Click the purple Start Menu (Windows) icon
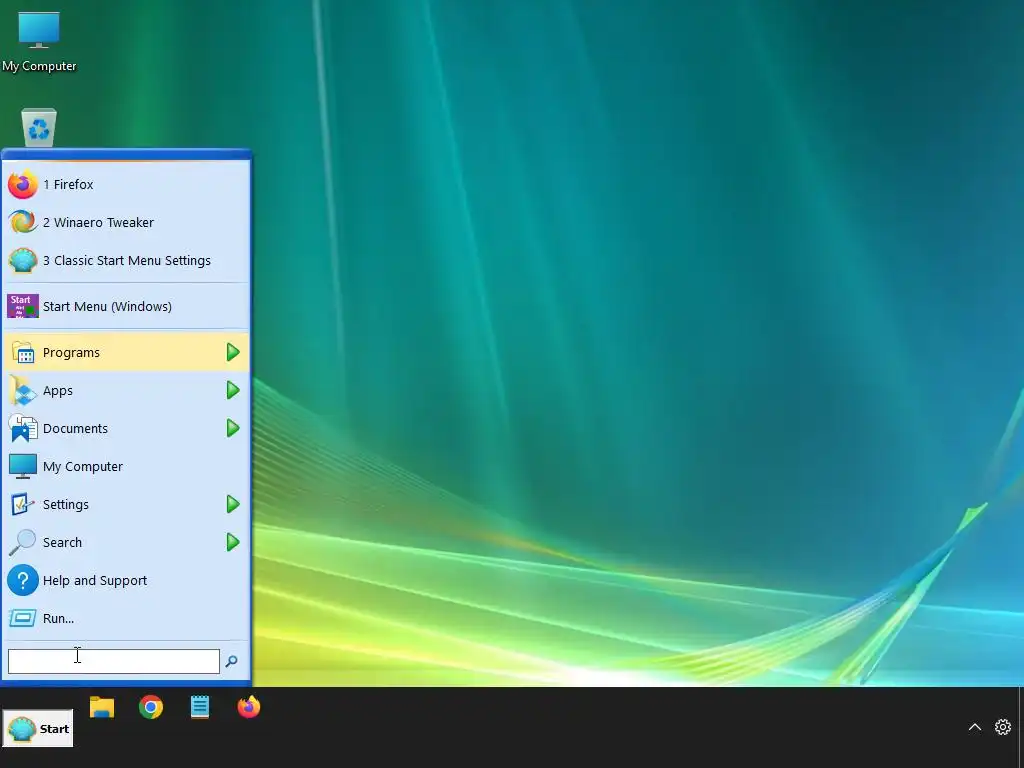1024x768 pixels. click(x=23, y=306)
